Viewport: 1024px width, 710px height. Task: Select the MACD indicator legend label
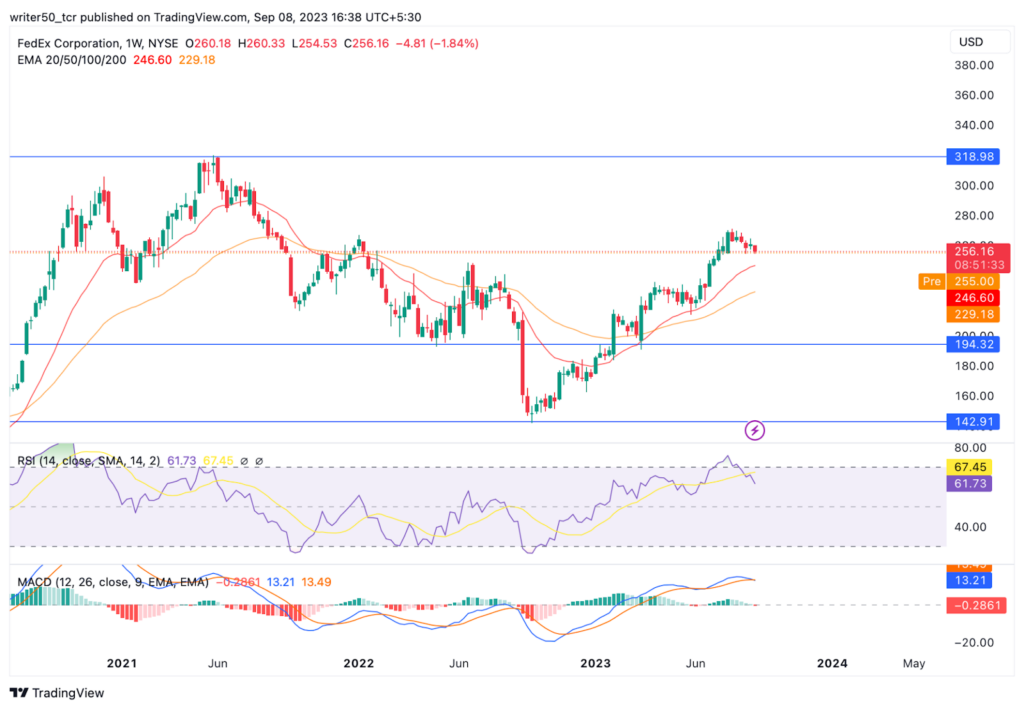point(113,582)
